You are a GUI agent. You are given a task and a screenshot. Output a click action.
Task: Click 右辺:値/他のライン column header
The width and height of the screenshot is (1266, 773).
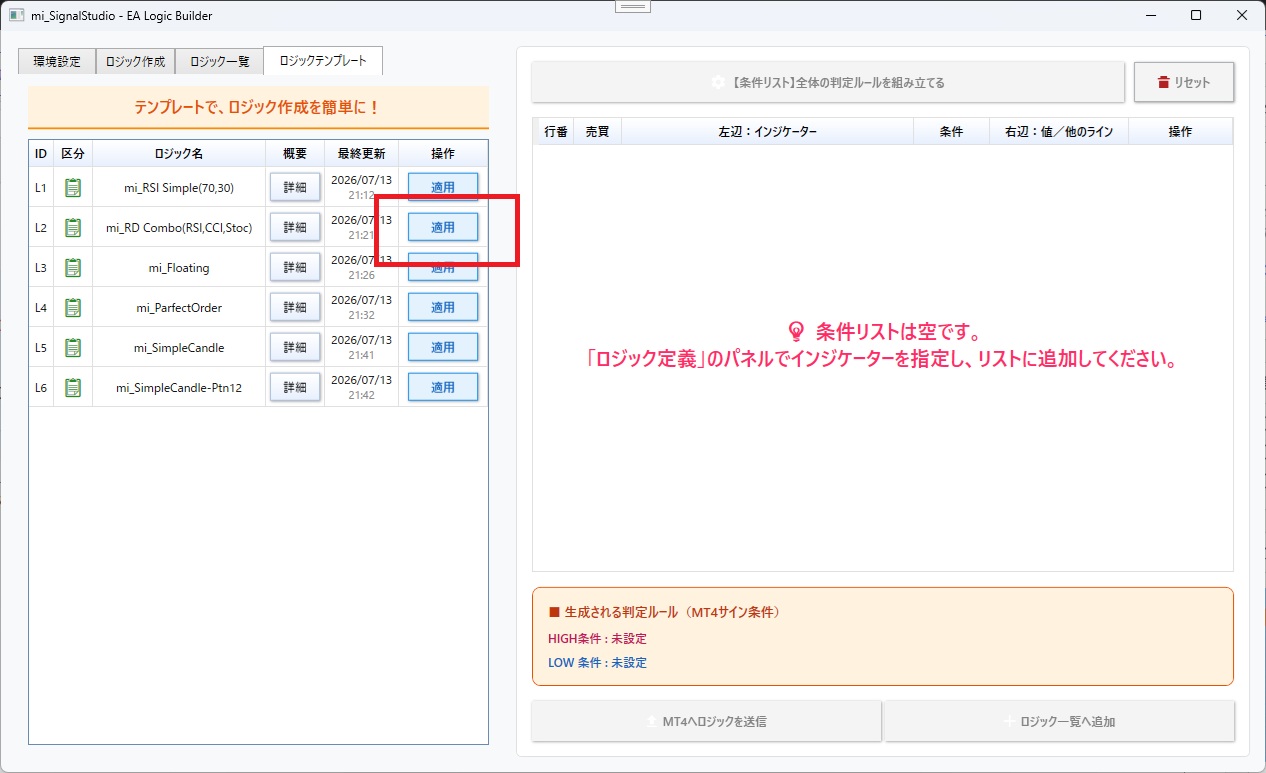pos(1058,131)
